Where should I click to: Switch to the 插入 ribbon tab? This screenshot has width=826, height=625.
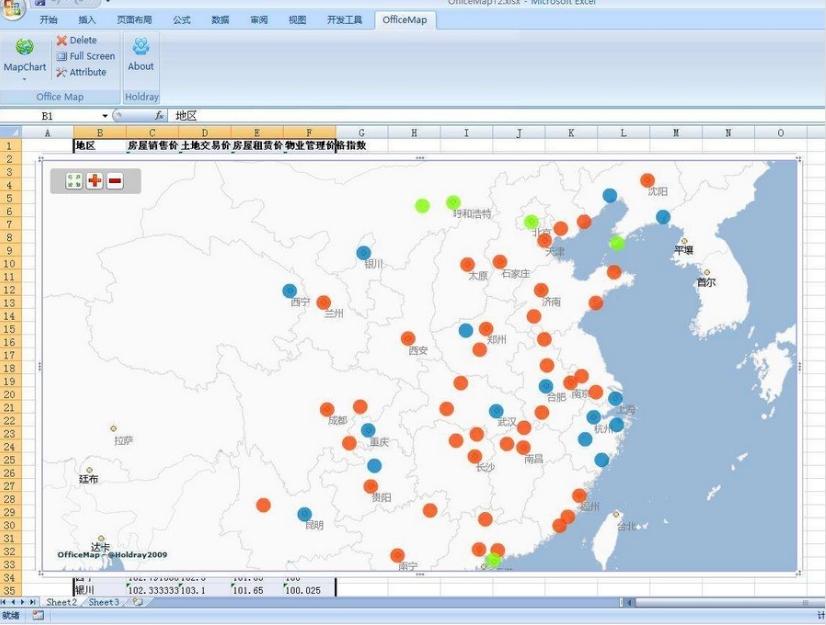[x=88, y=20]
